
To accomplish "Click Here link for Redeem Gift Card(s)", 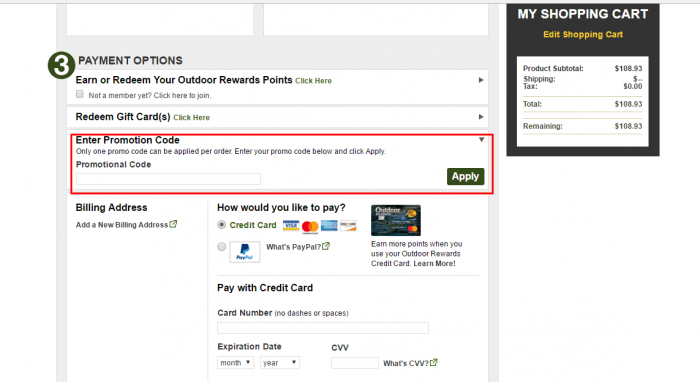I will pos(192,117).
